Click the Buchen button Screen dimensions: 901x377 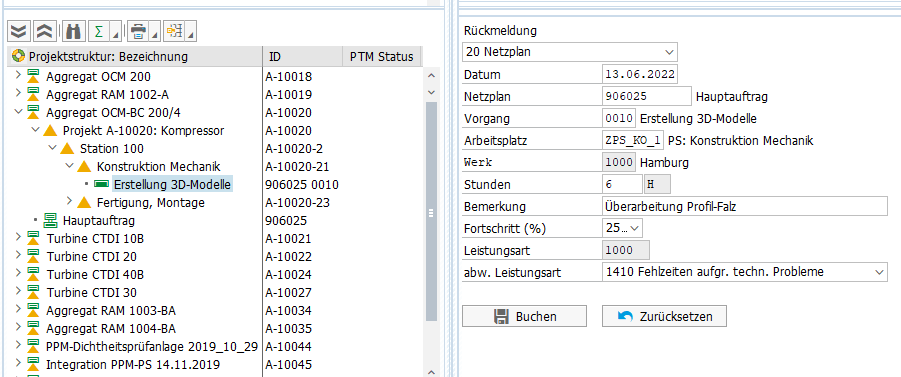[x=524, y=316]
